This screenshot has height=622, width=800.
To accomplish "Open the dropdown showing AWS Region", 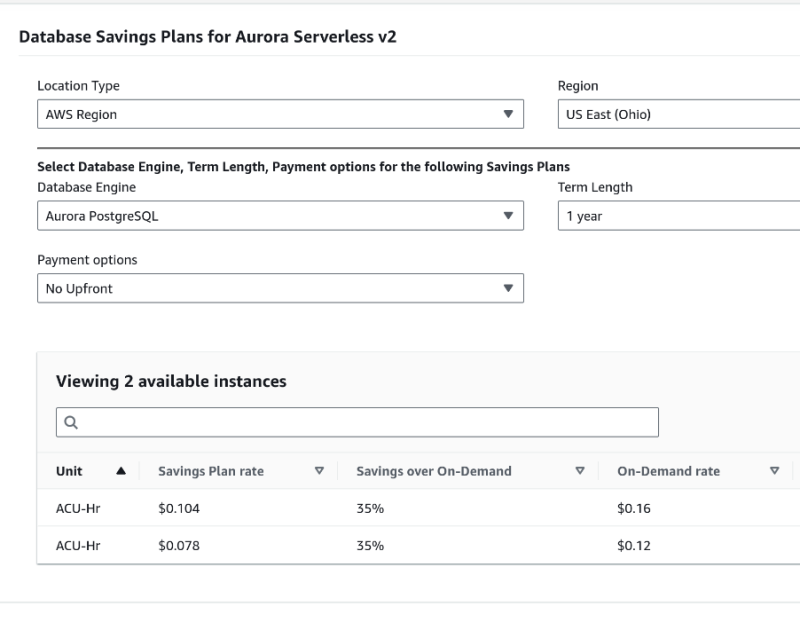I will (x=270, y=114).
